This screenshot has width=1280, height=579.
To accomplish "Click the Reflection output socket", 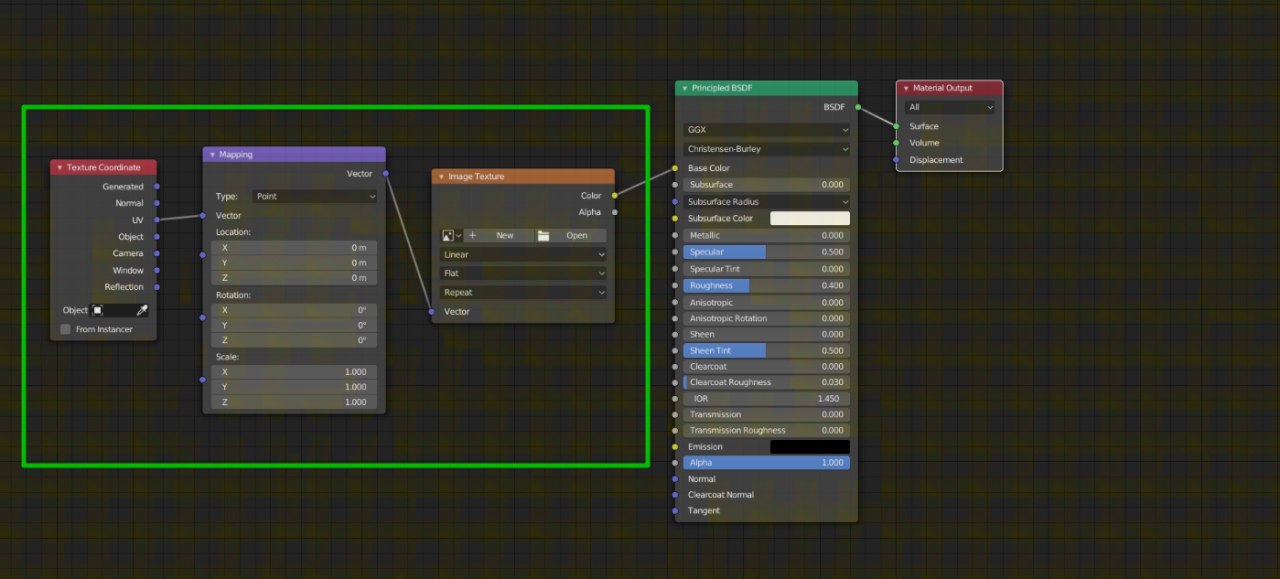I will (x=157, y=287).
